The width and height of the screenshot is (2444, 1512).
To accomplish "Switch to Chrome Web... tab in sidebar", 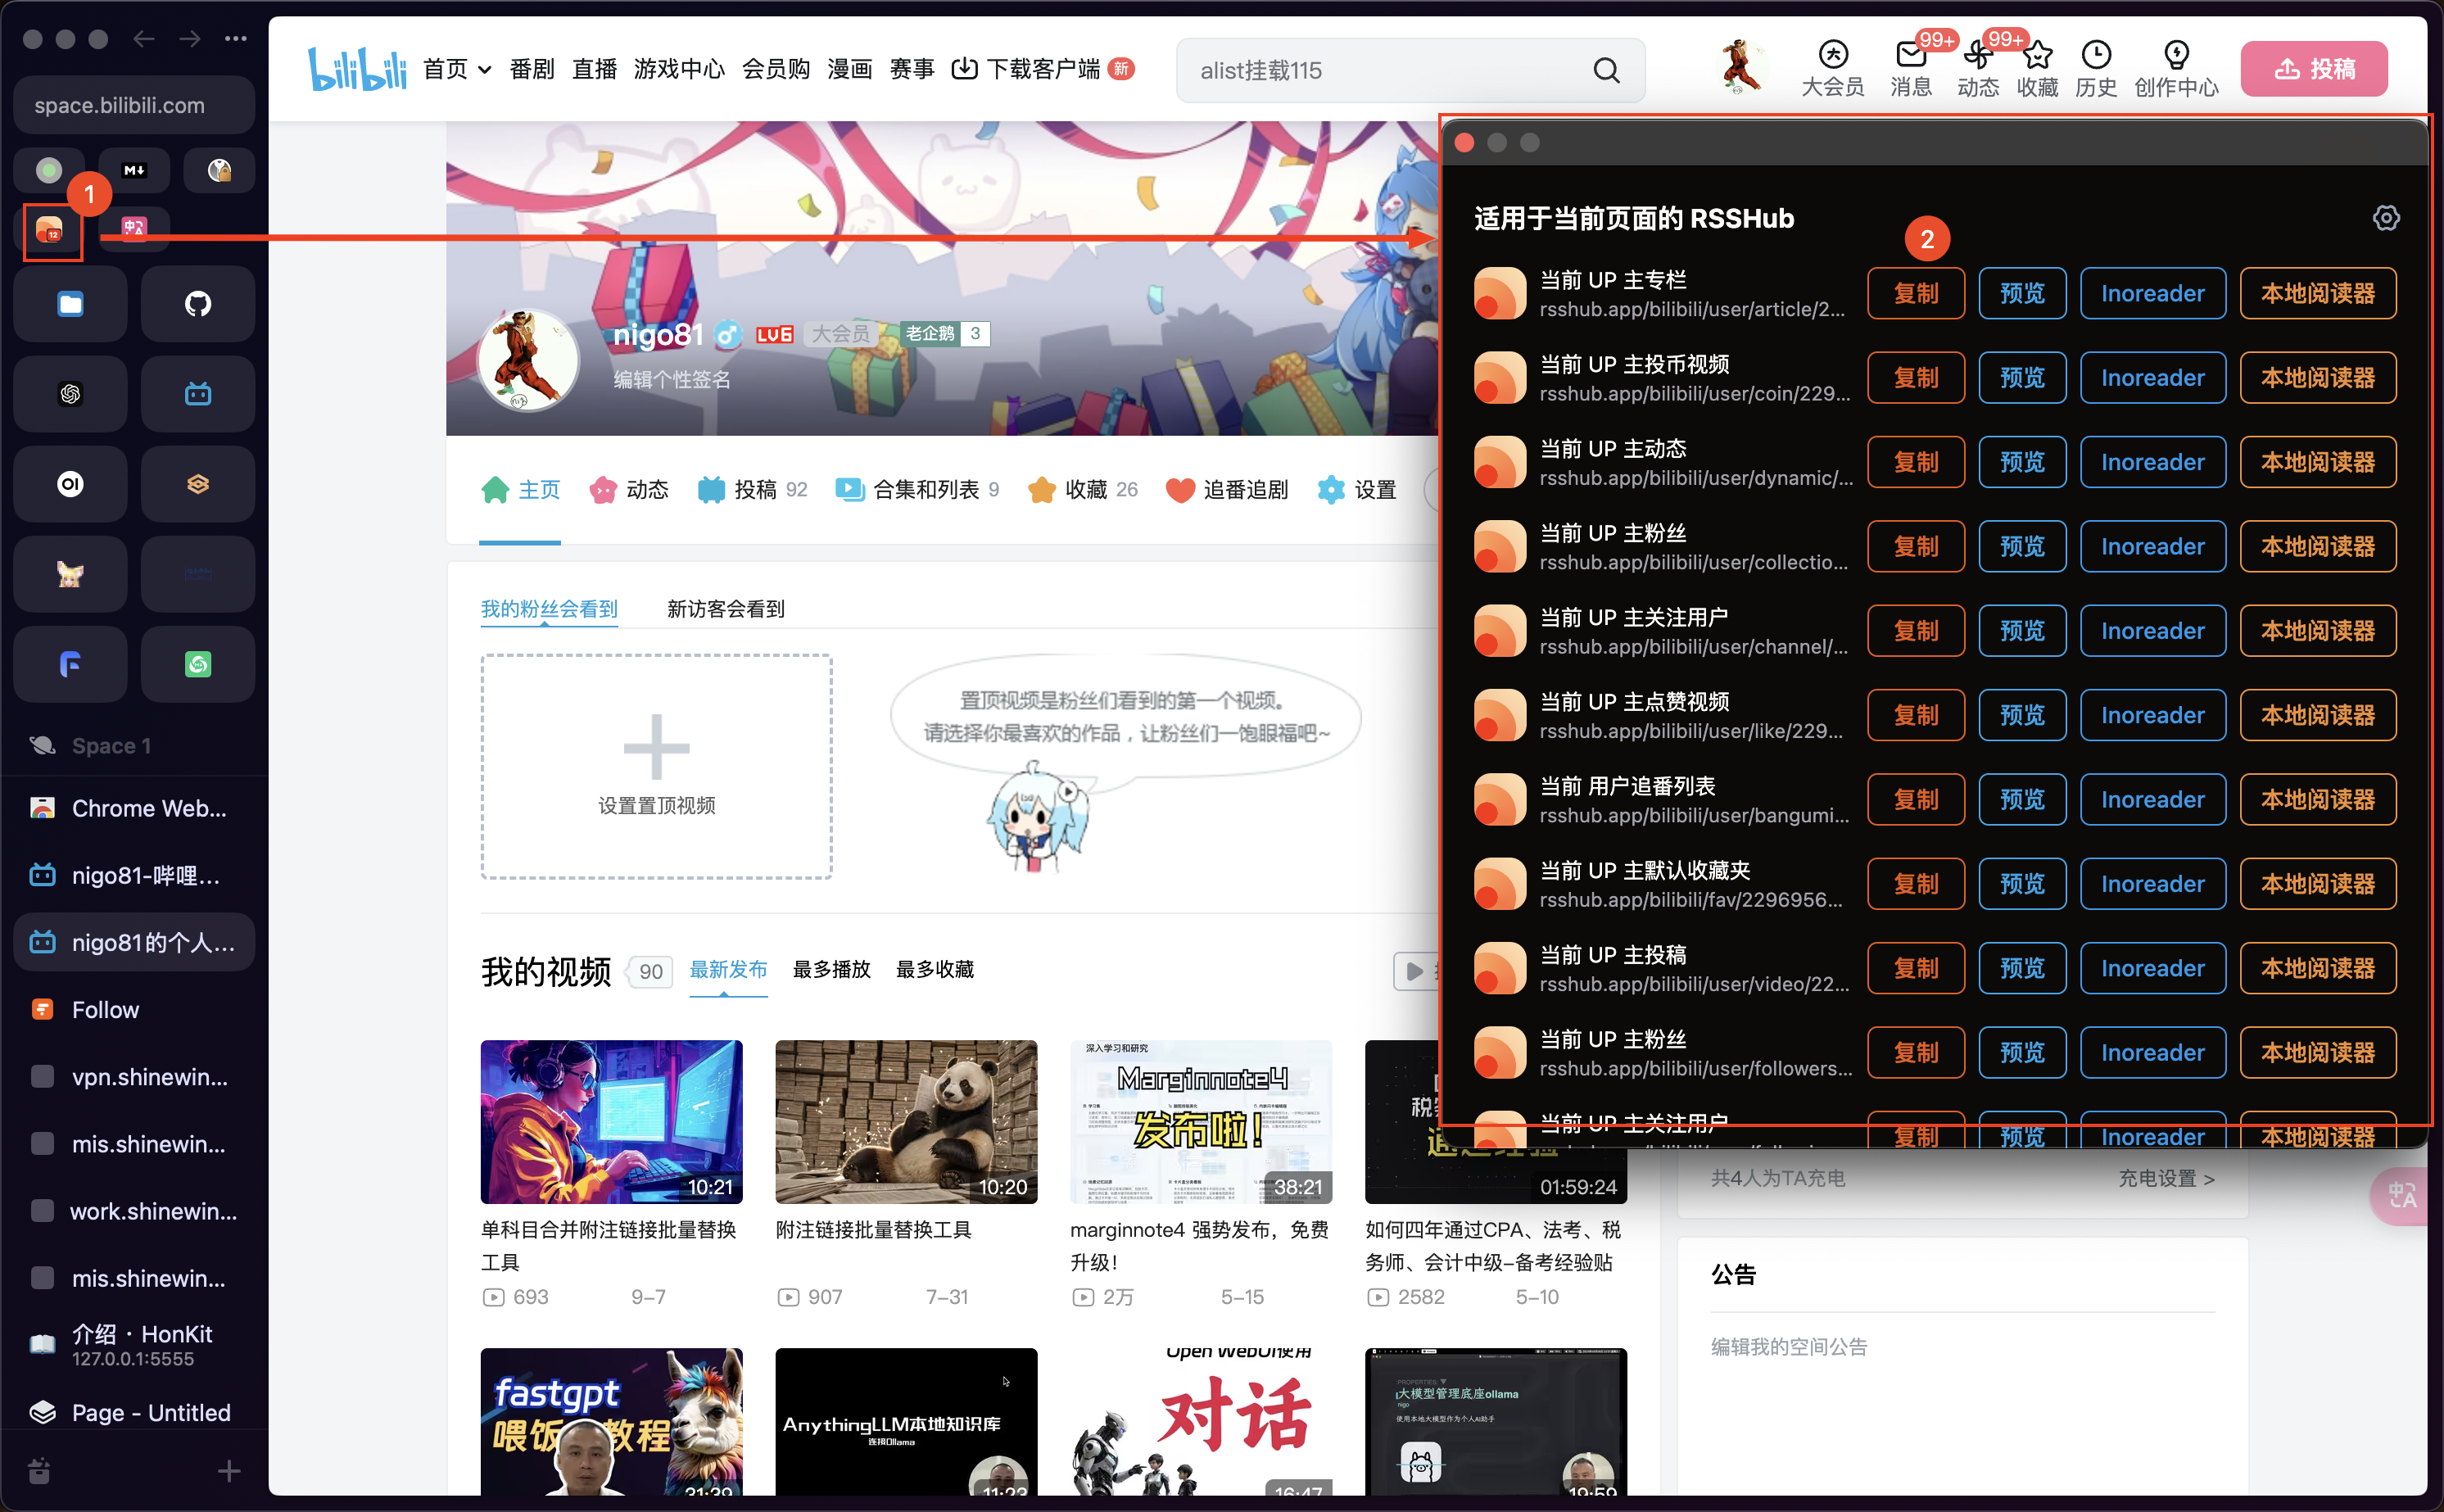I will (134, 808).
